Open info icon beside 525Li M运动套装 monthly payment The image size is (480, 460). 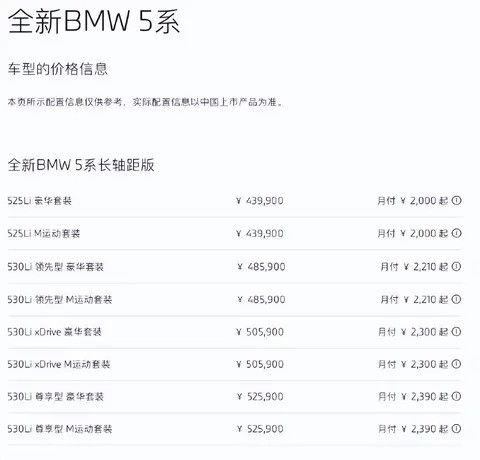click(x=456, y=233)
